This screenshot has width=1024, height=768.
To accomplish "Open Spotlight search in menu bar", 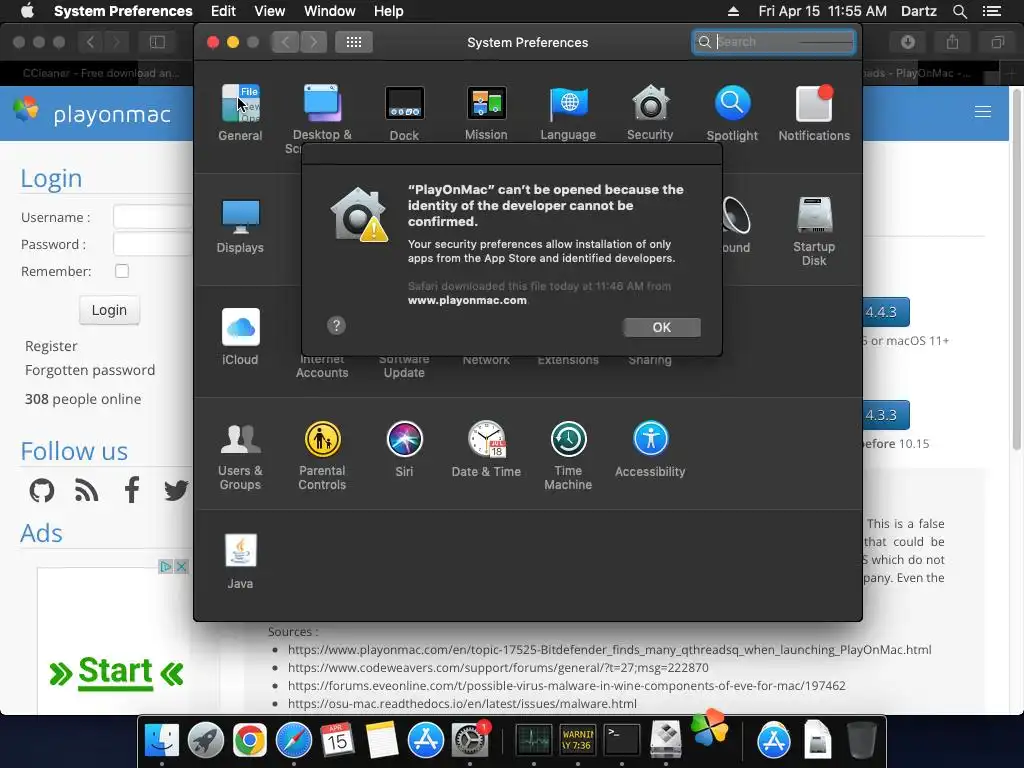I will (x=959, y=11).
